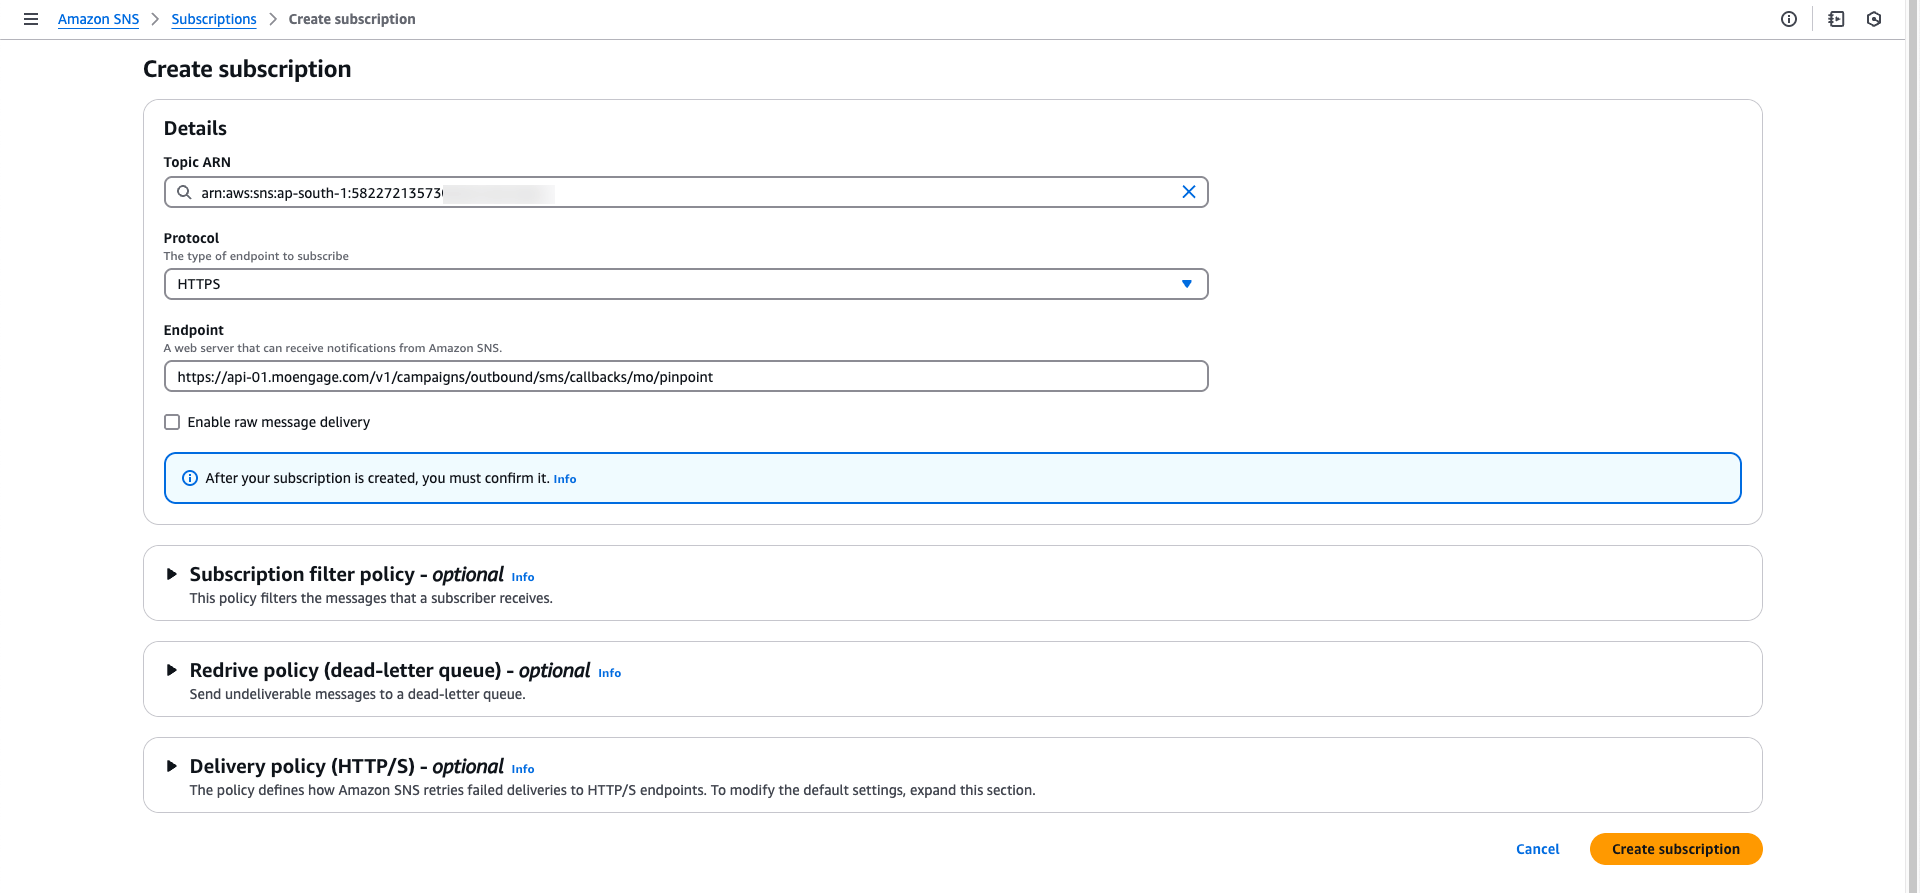Open the Protocol HTTPS dropdown

(686, 284)
